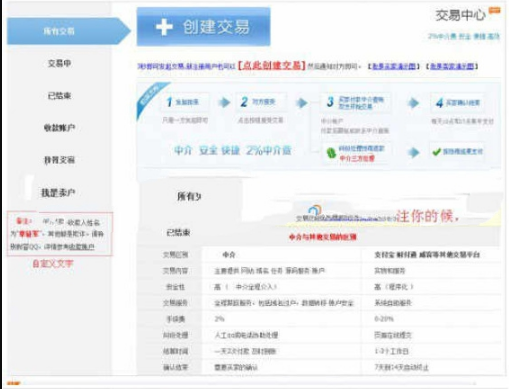The image size is (509, 389).
Task: Open 交易中 in the left sidebar
Action: 59,63
